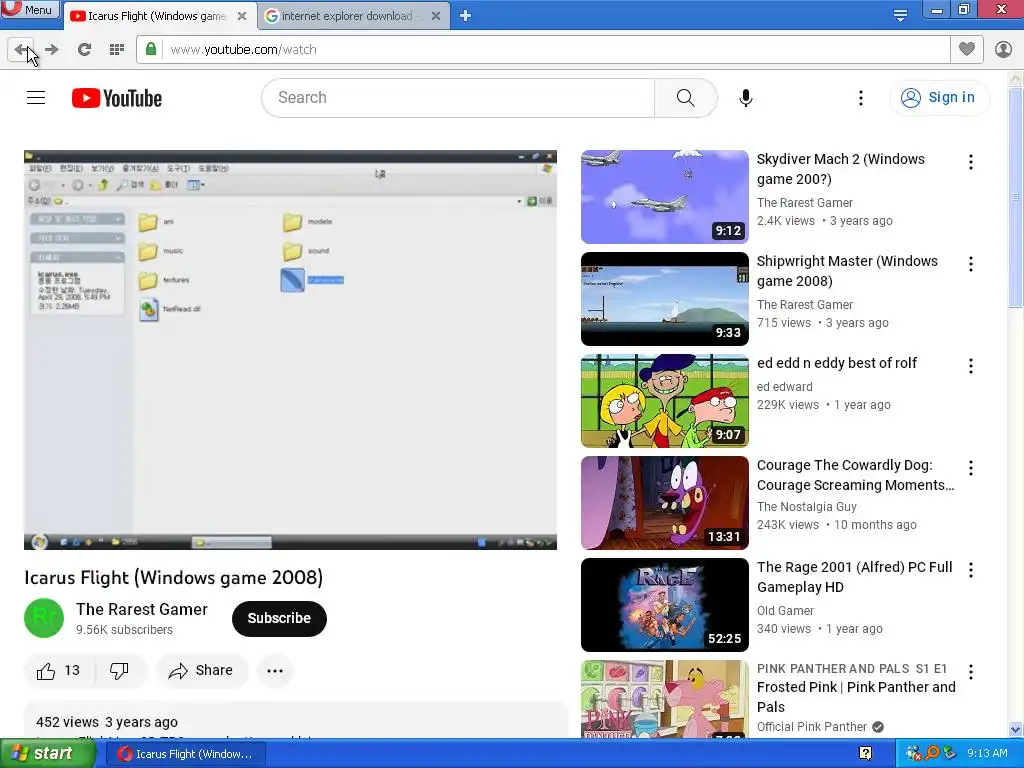Open YouTube hamburger guide menu
The image size is (1024, 768).
[36, 98]
